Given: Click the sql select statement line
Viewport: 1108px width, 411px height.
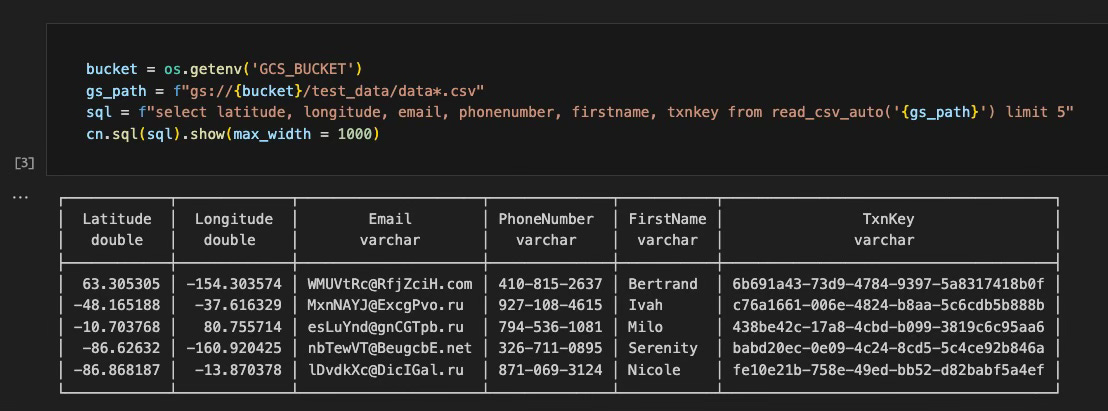Looking at the screenshot, I should tap(580, 112).
